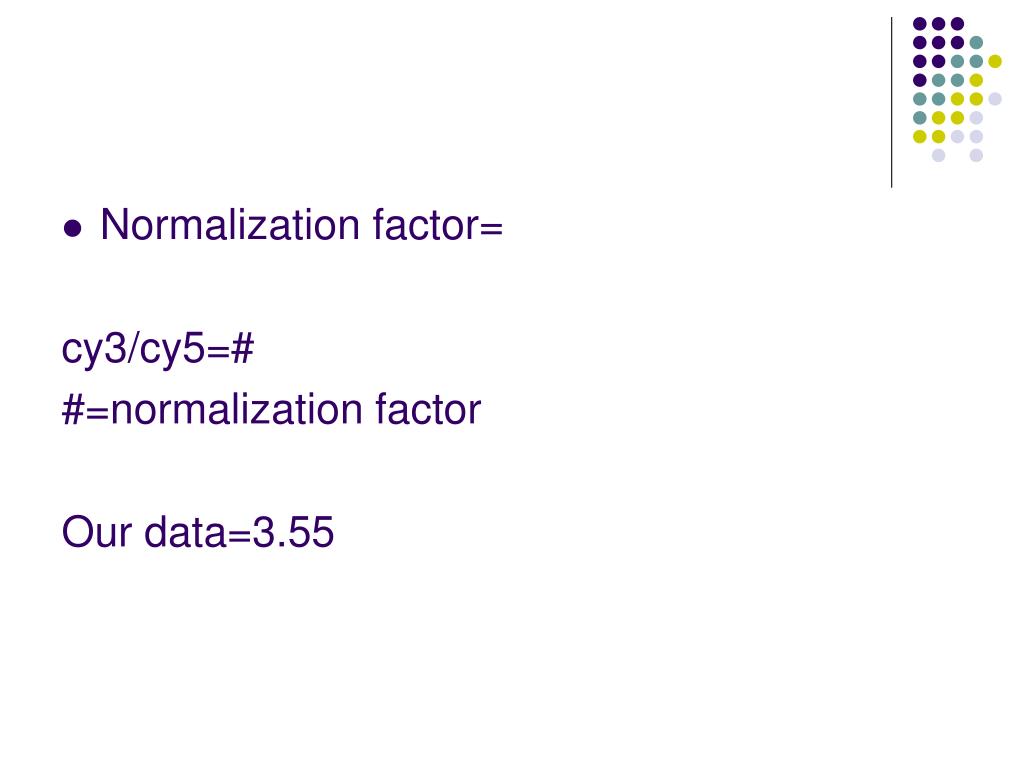Viewport: 1024px width, 768px height.
Task: Click the word 'Our' in last line
Action: pyautogui.click(x=97, y=532)
